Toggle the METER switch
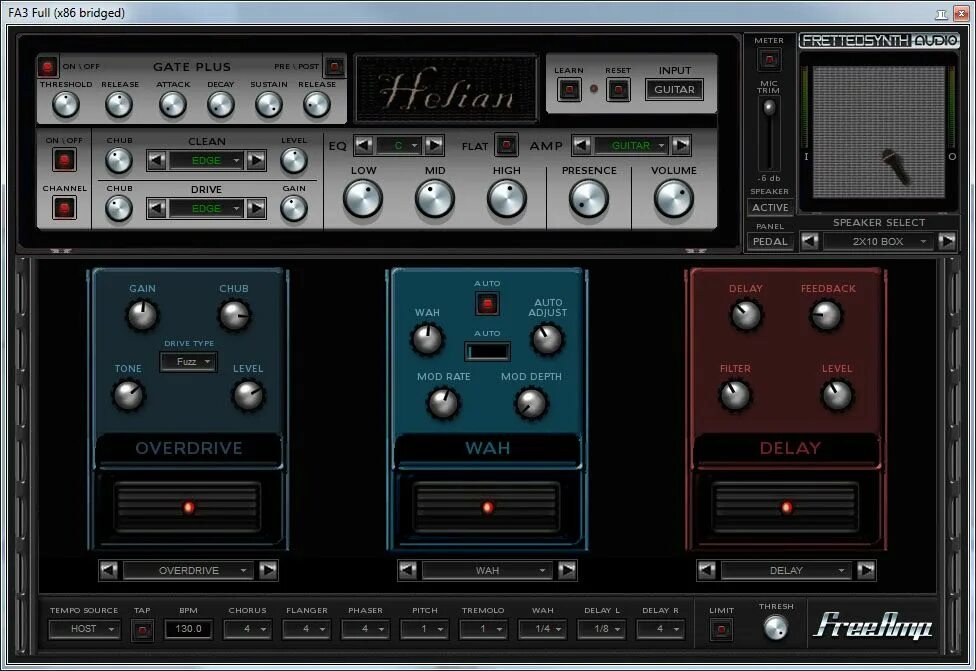 (769, 60)
